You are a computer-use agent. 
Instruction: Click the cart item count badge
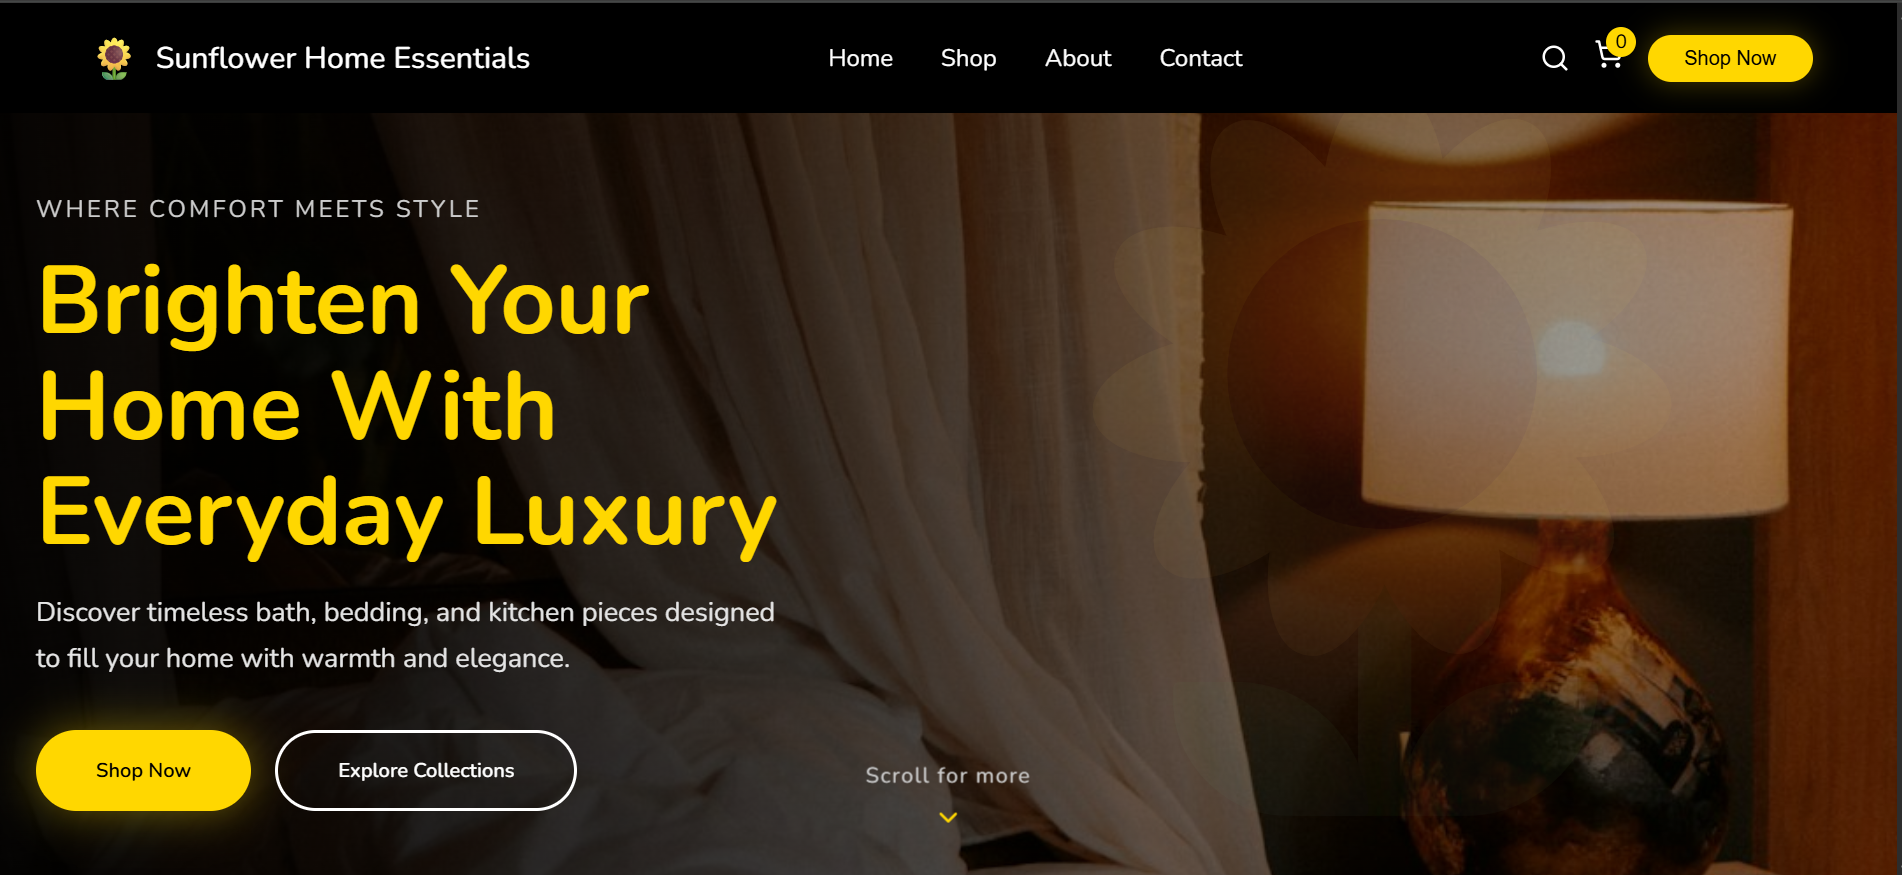click(1621, 42)
